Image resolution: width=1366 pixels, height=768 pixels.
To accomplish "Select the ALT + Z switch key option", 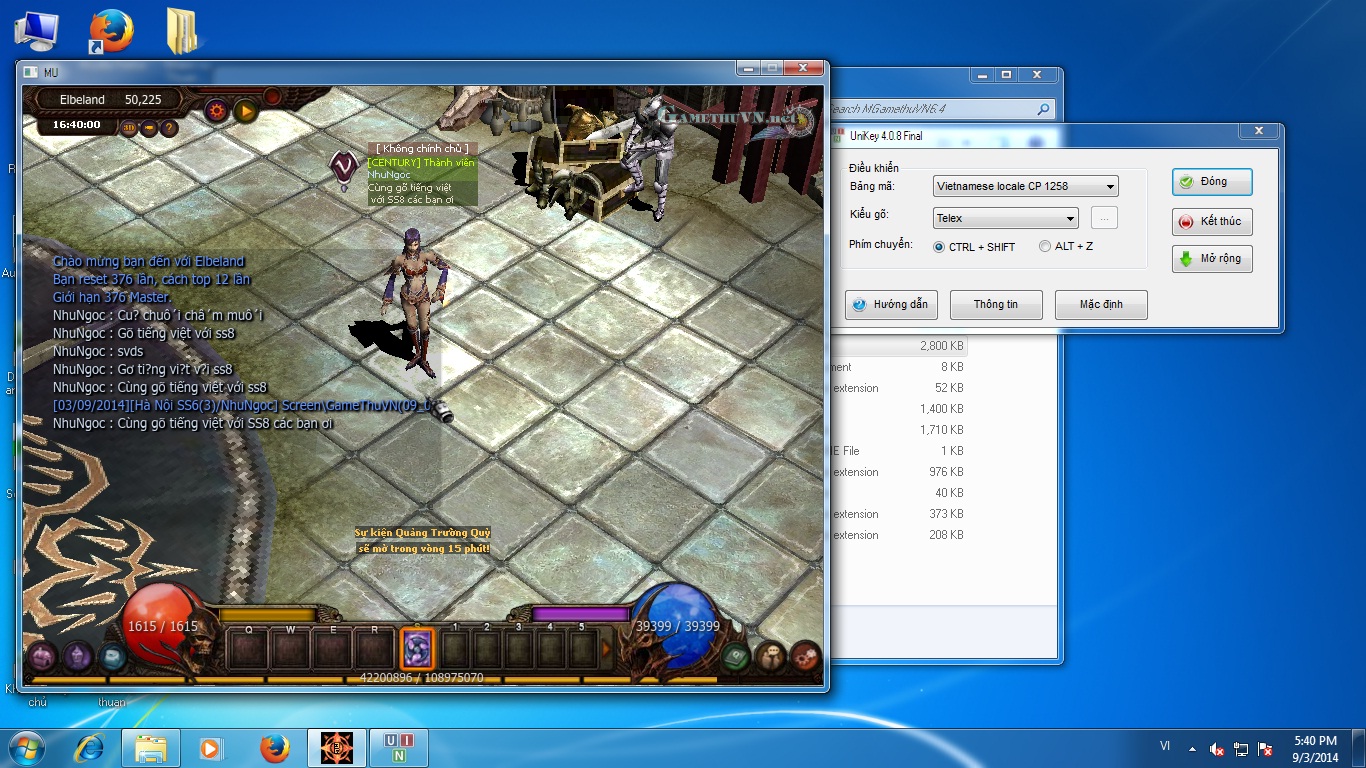I will click(x=1045, y=247).
